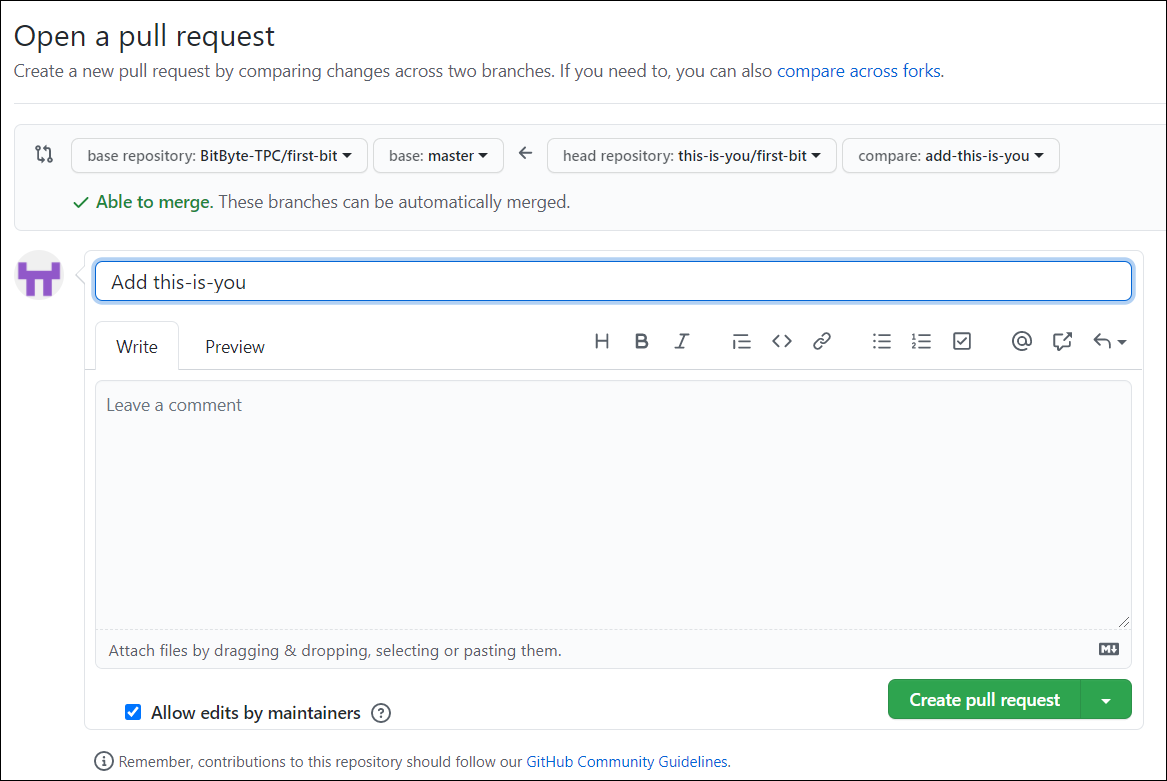Viewport: 1167px width, 781px height.
Task: Open the saved replies dropdown
Action: tap(1108, 341)
